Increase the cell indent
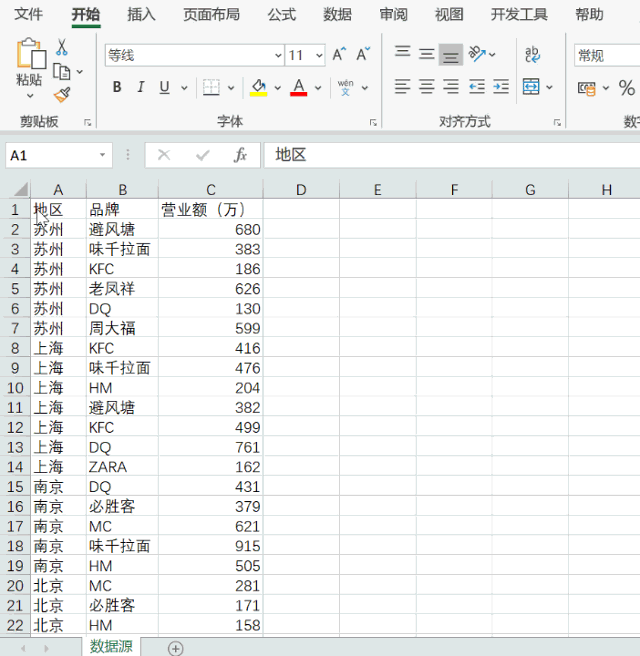 [501, 87]
